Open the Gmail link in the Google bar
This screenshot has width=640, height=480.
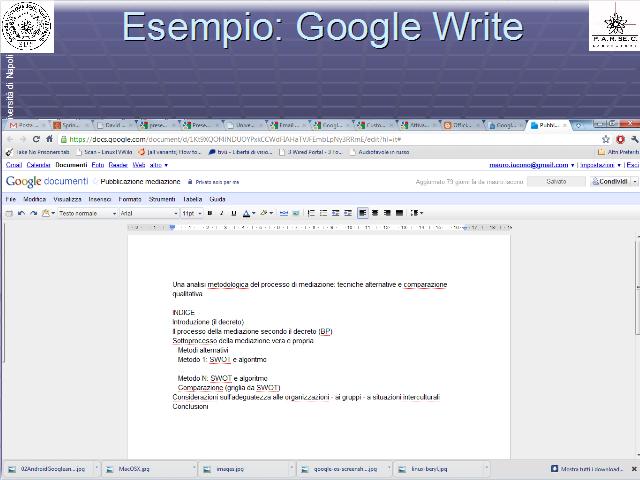[14, 165]
